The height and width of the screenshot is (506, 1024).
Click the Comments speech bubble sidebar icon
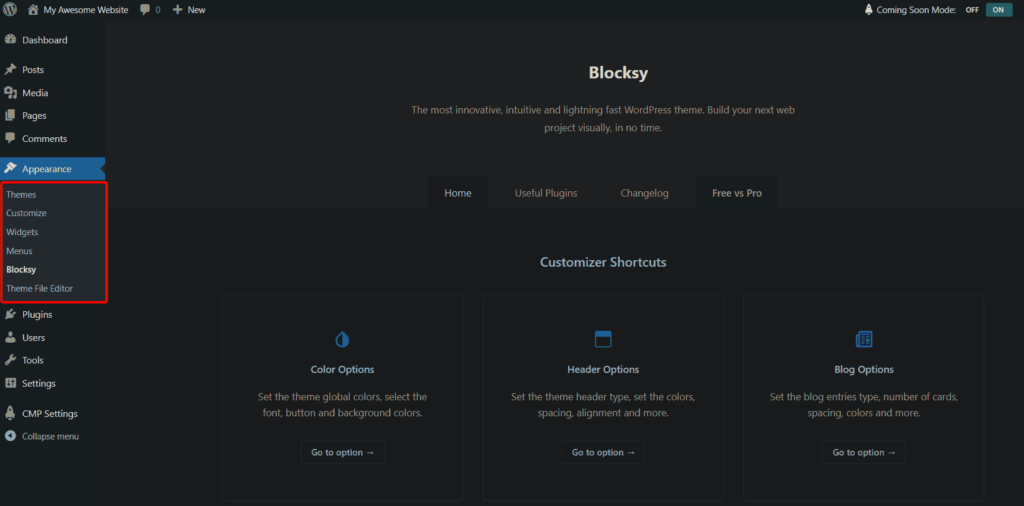(x=10, y=138)
